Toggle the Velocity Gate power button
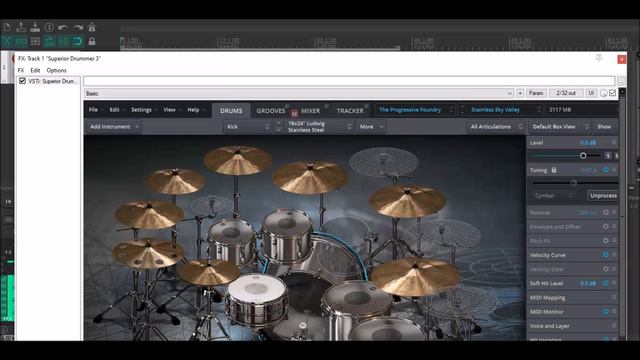 pos(606,269)
